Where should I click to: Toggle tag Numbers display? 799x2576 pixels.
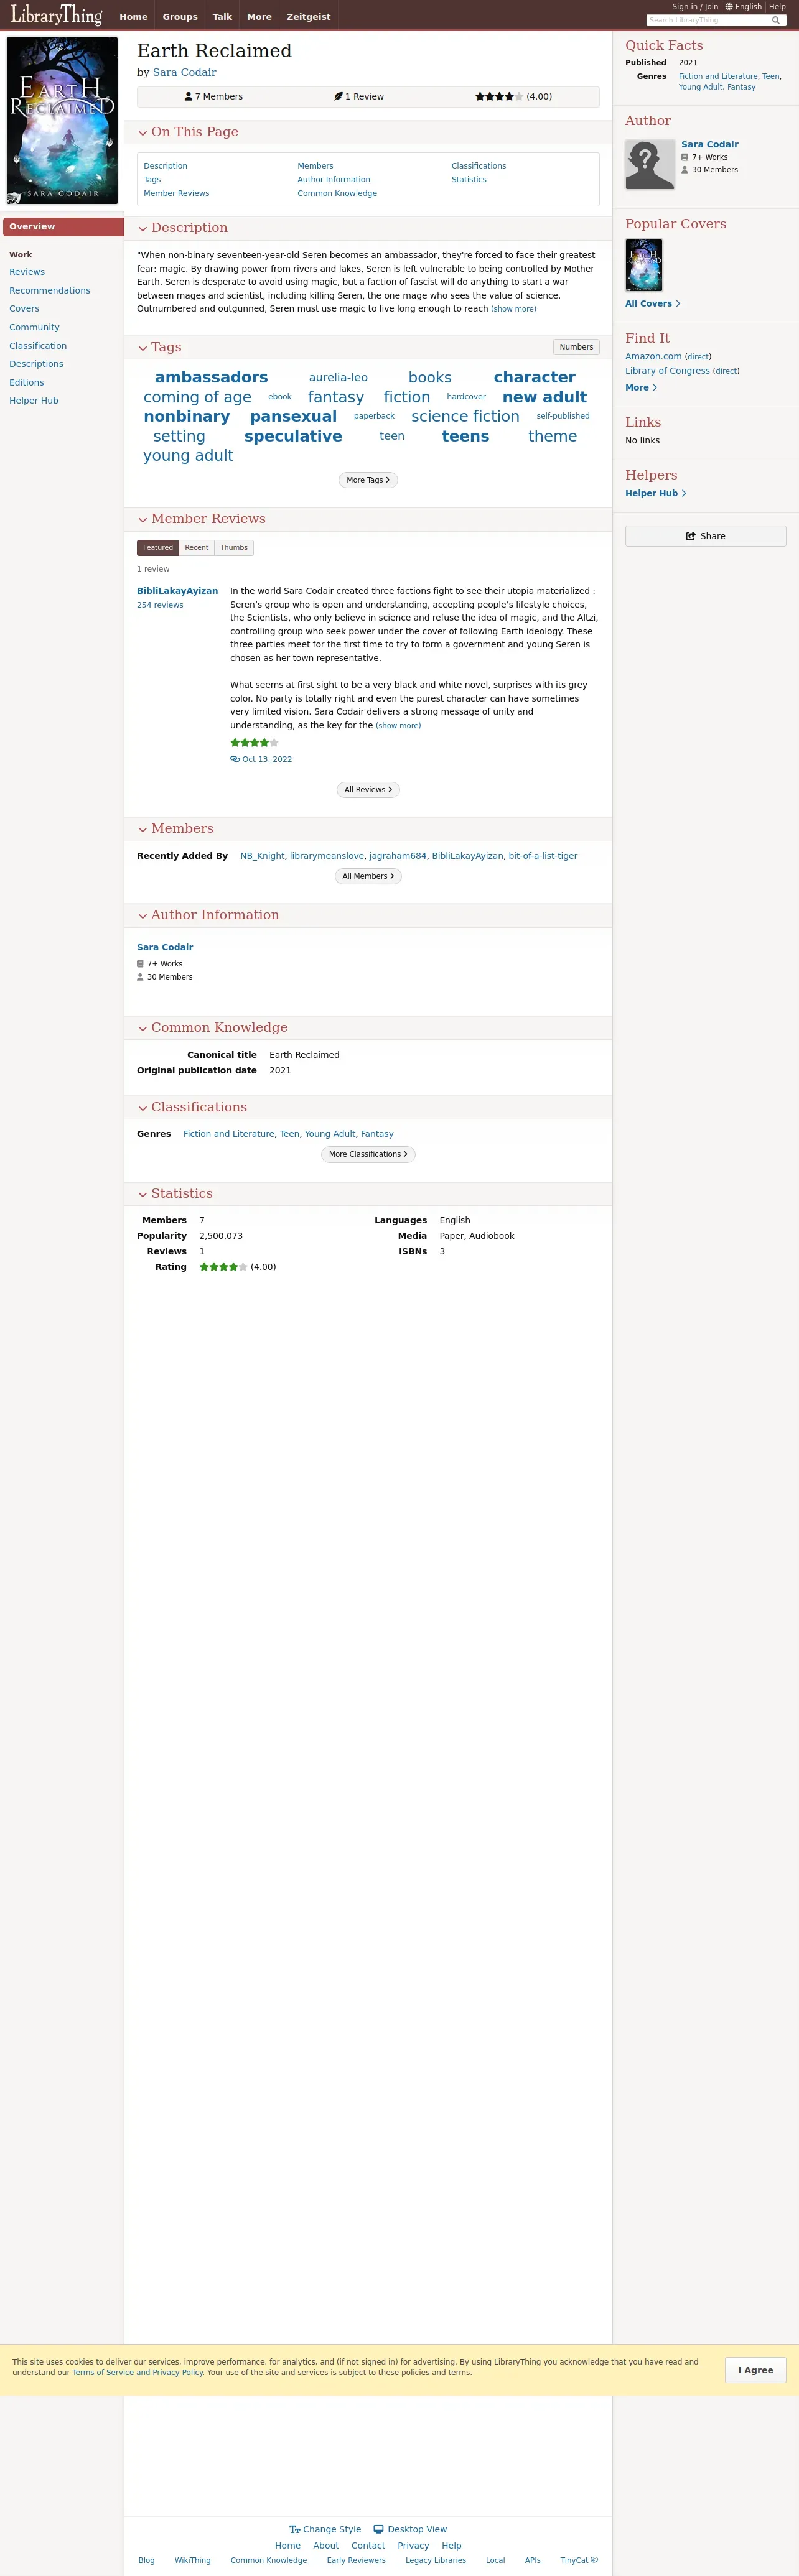pos(576,347)
